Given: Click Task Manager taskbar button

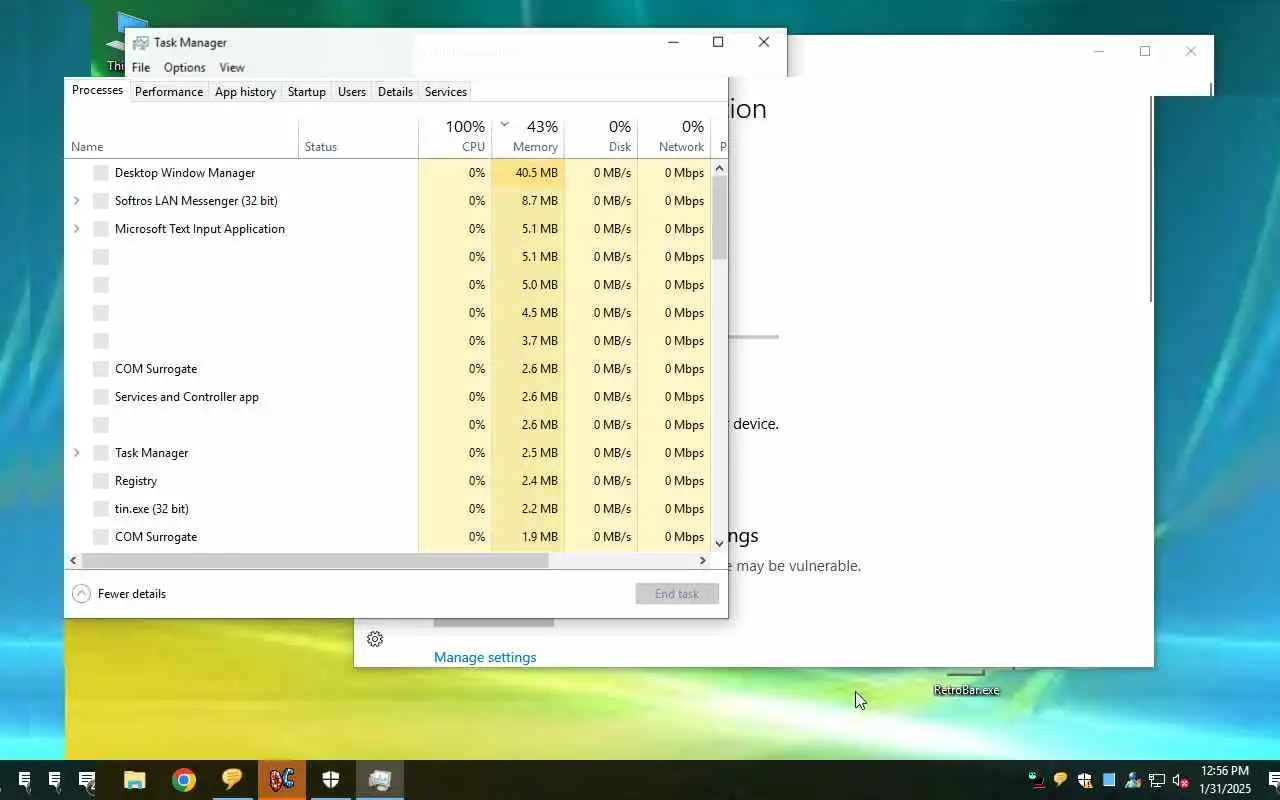Looking at the screenshot, I should (x=379, y=780).
